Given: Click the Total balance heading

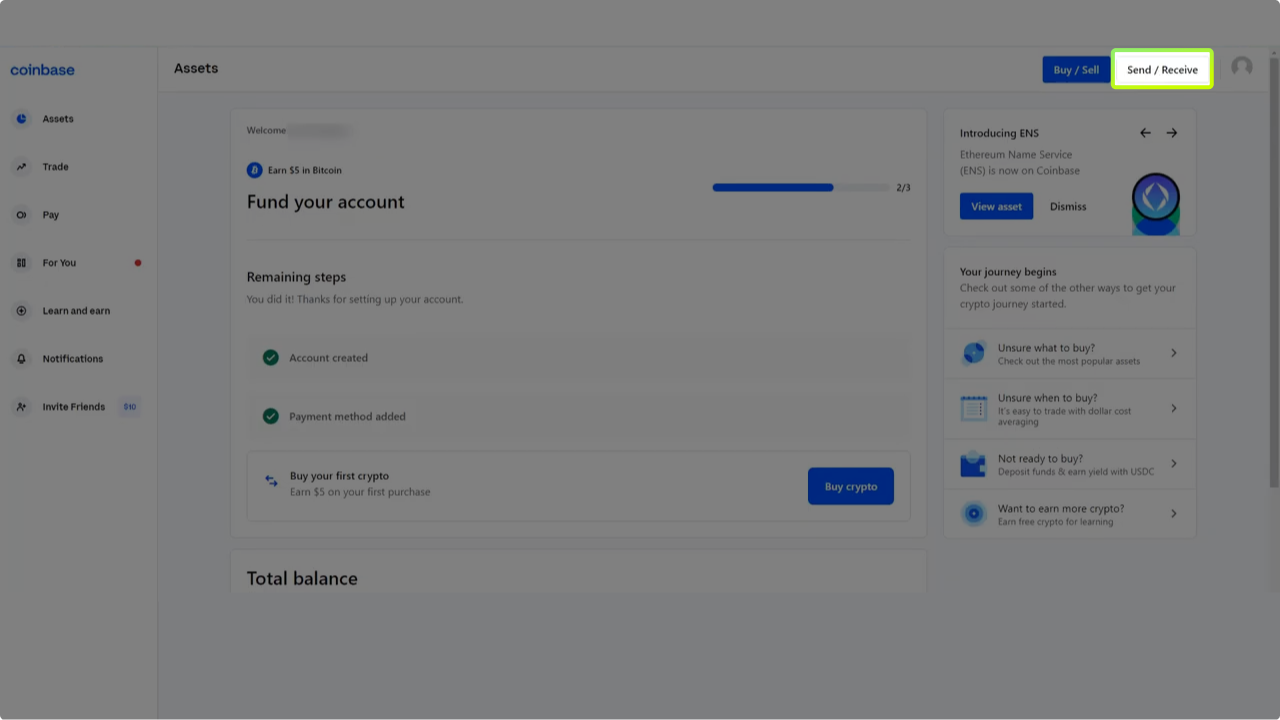Looking at the screenshot, I should pyautogui.click(x=302, y=578).
